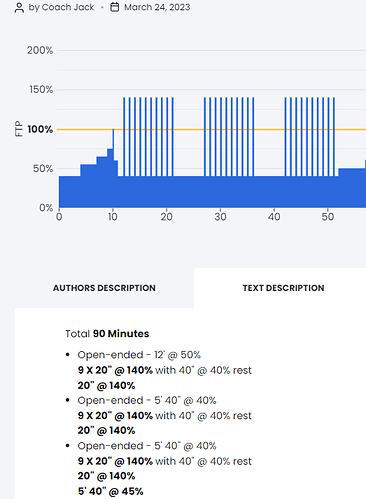Click the 50 minute x-axis label
Viewport: 366px width, 499px height.
tap(328, 217)
